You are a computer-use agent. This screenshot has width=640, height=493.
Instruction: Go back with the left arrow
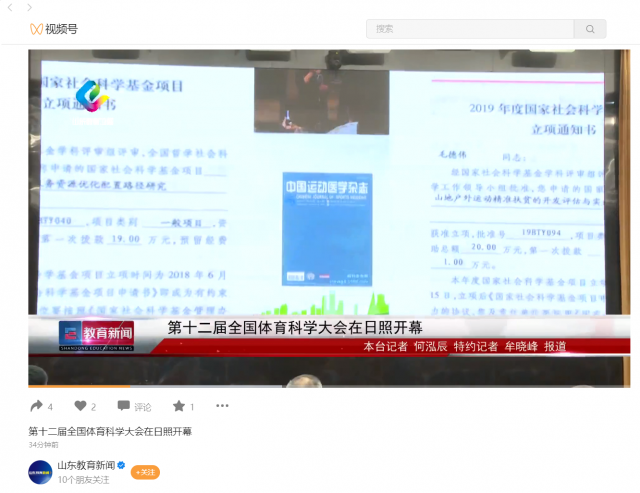point(10,7)
